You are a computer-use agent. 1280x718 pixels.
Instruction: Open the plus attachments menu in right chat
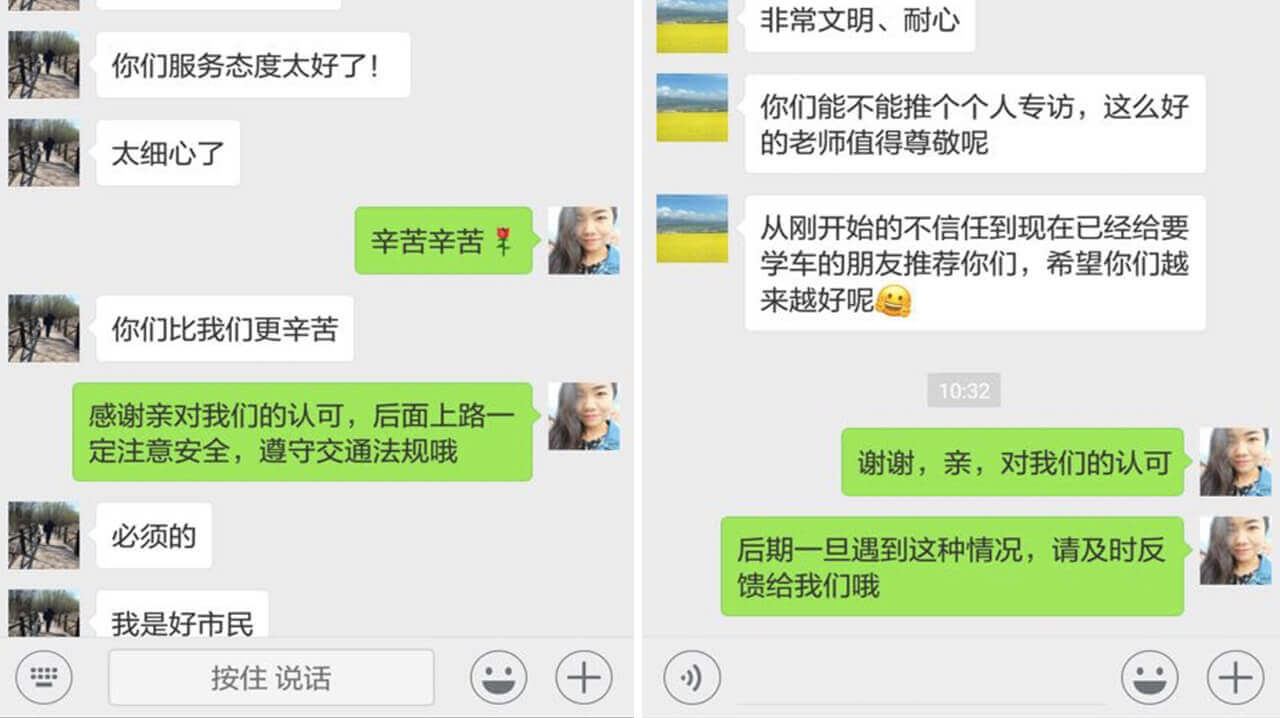1236,678
